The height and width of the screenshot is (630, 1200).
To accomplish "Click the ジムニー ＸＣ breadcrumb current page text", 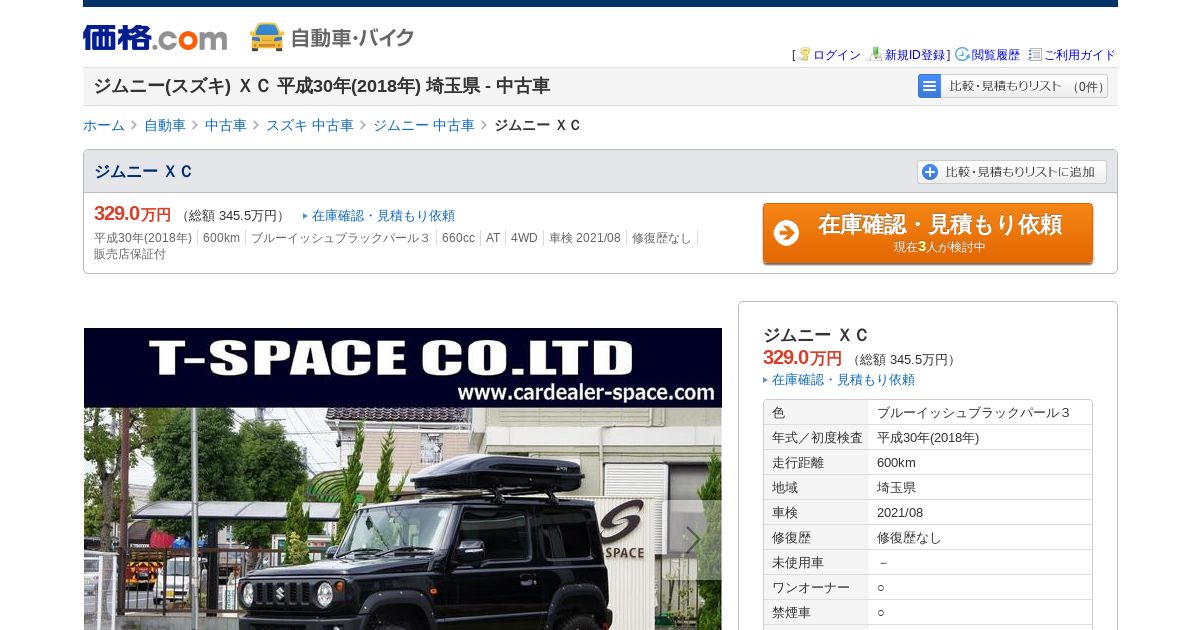I will [537, 125].
